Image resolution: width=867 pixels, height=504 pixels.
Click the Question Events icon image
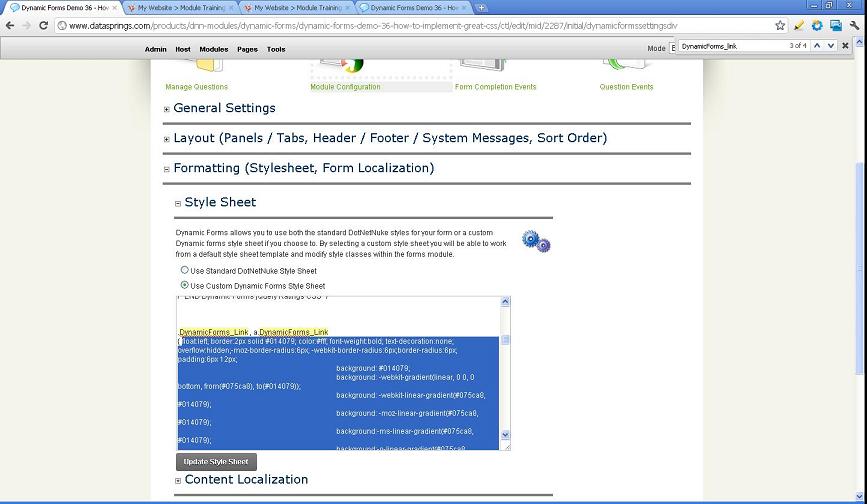pos(626,65)
